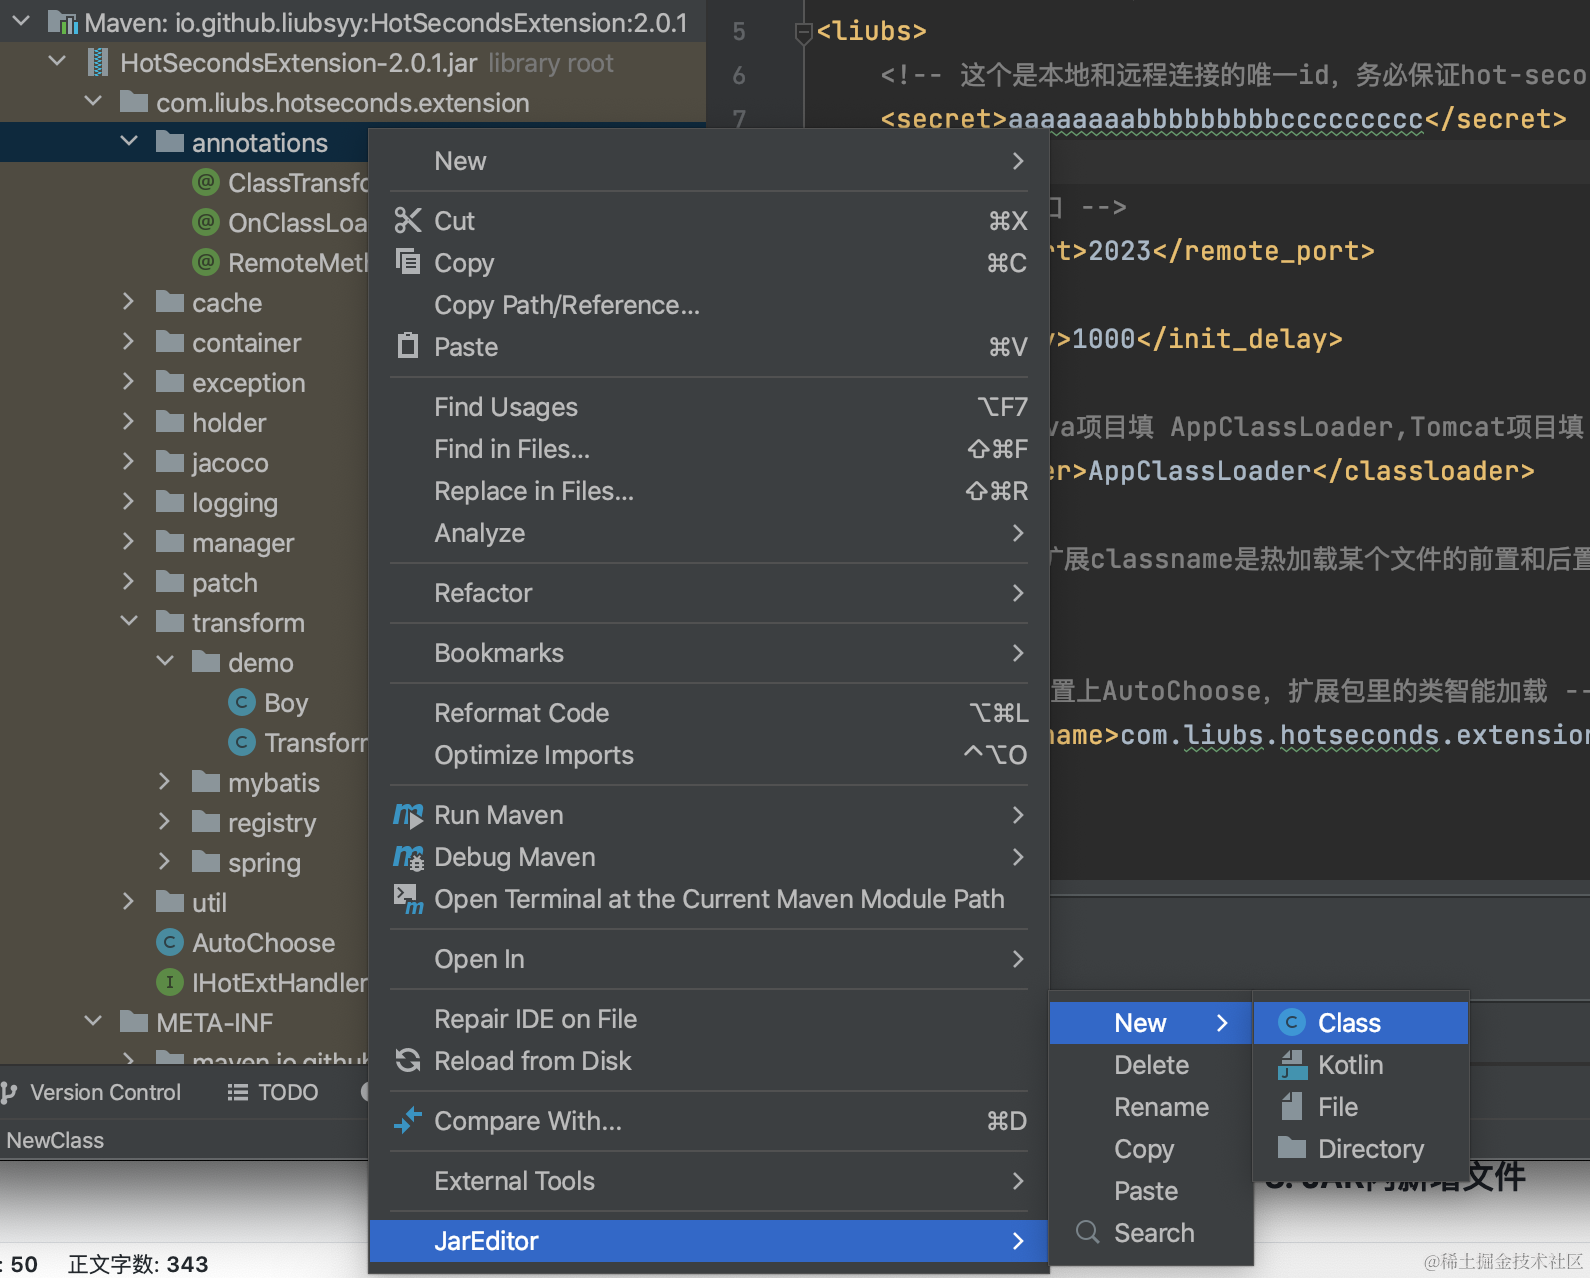The image size is (1590, 1278).
Task: Expand the exception folder
Action: click(x=128, y=381)
